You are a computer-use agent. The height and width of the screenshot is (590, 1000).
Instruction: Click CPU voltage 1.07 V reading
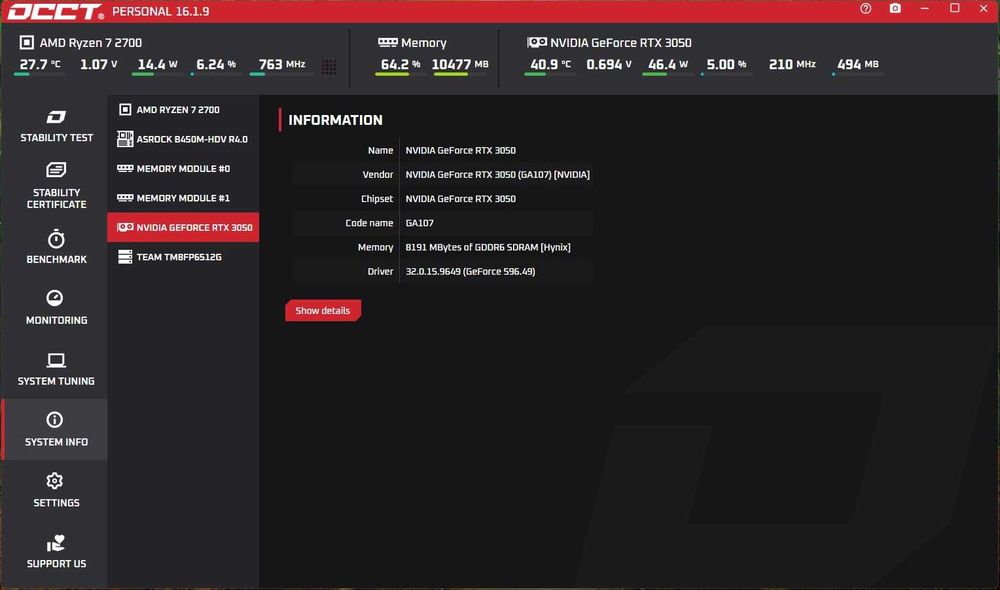[98, 64]
